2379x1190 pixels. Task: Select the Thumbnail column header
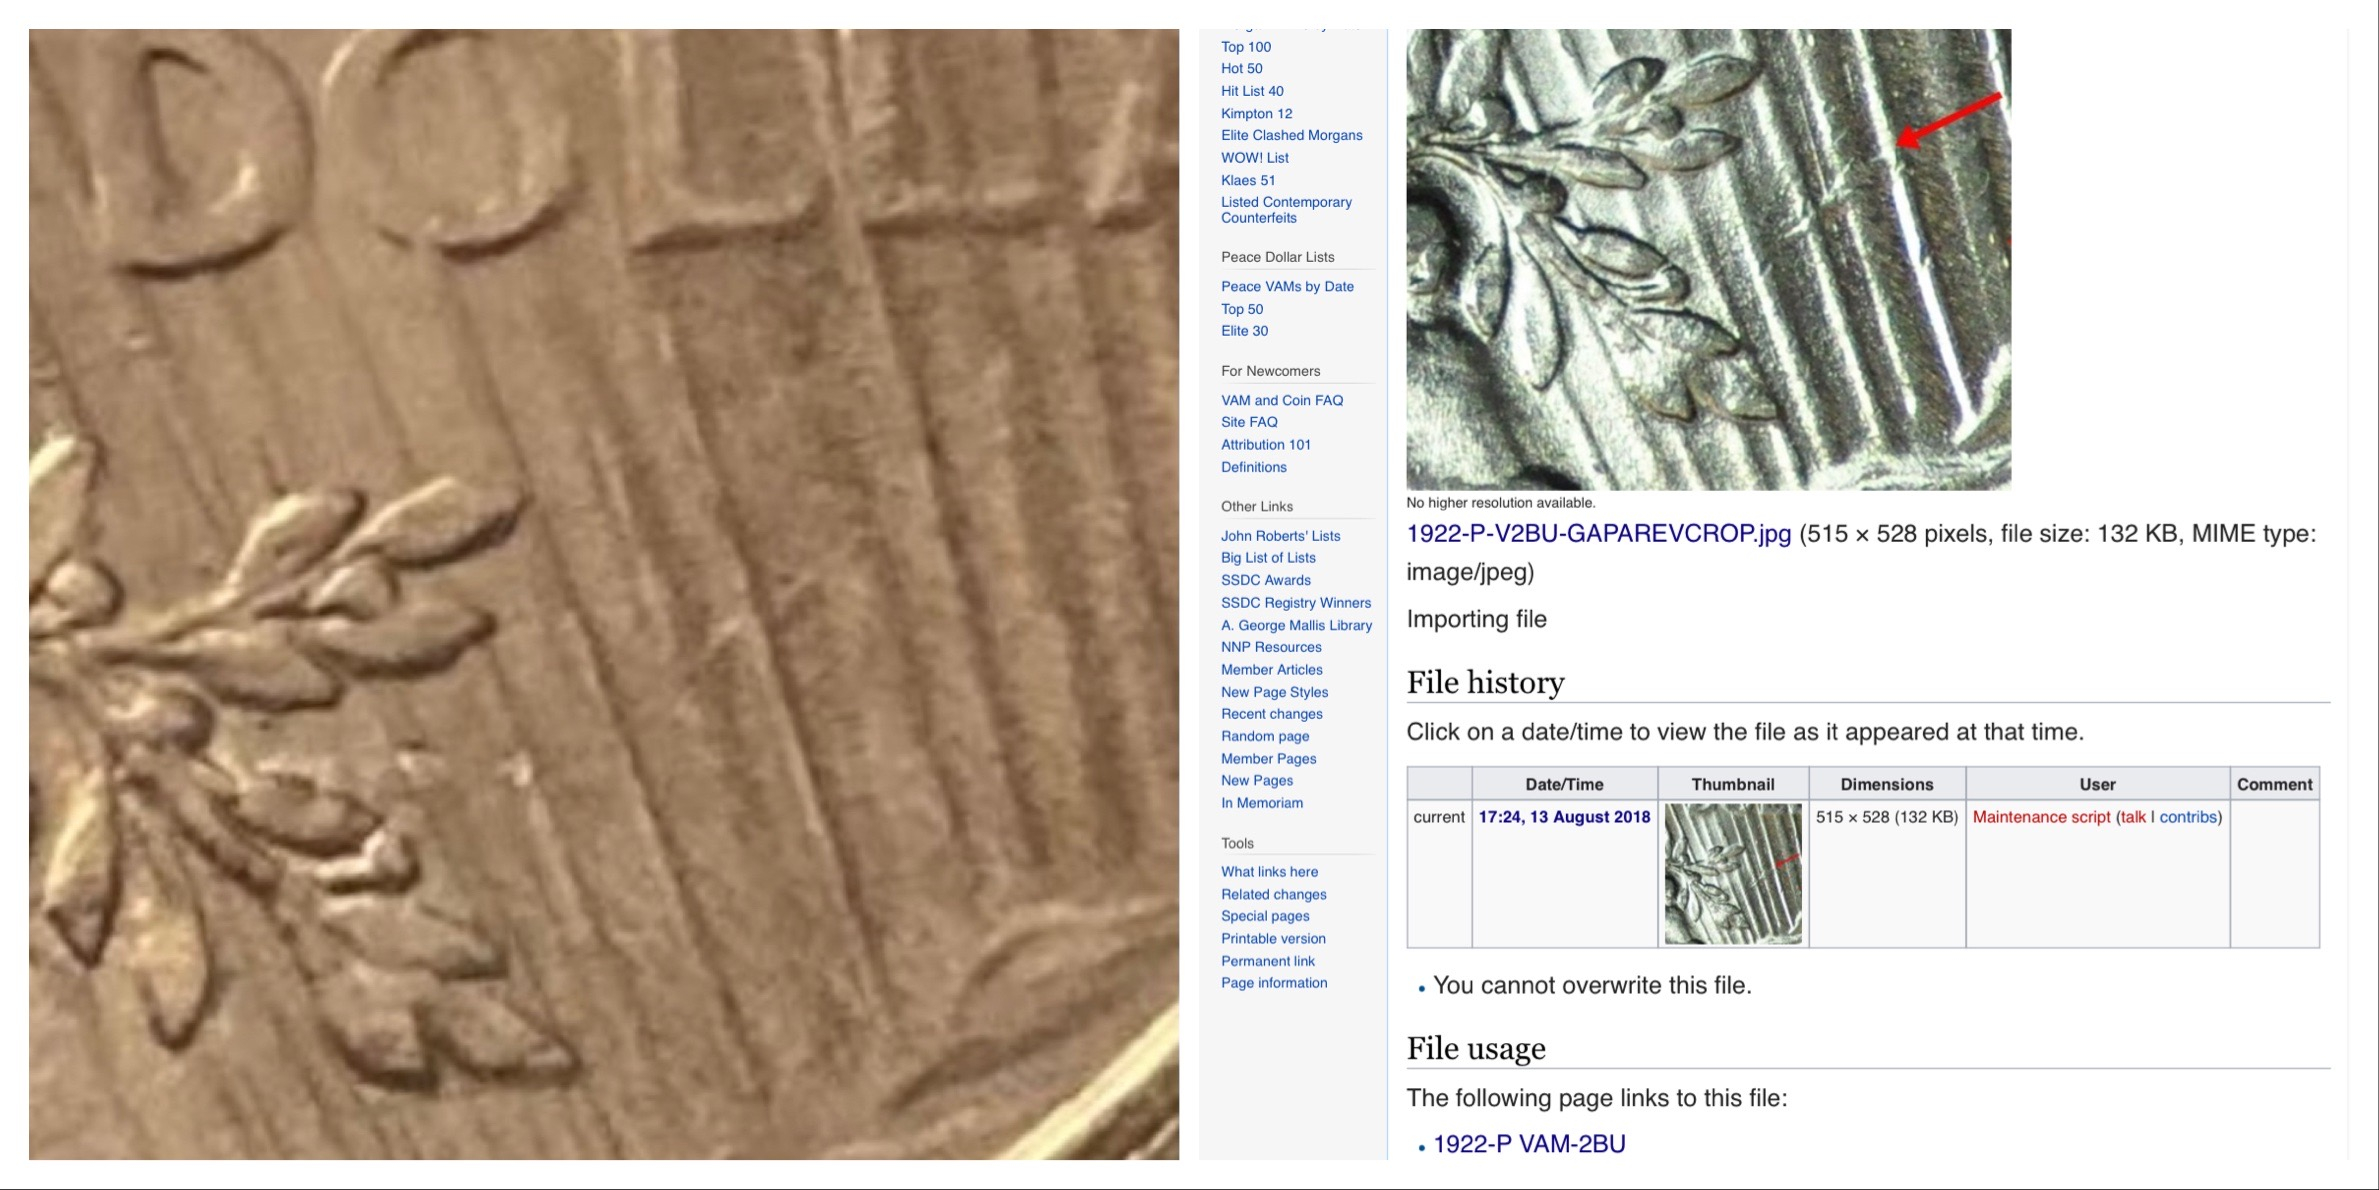[x=1733, y=785]
